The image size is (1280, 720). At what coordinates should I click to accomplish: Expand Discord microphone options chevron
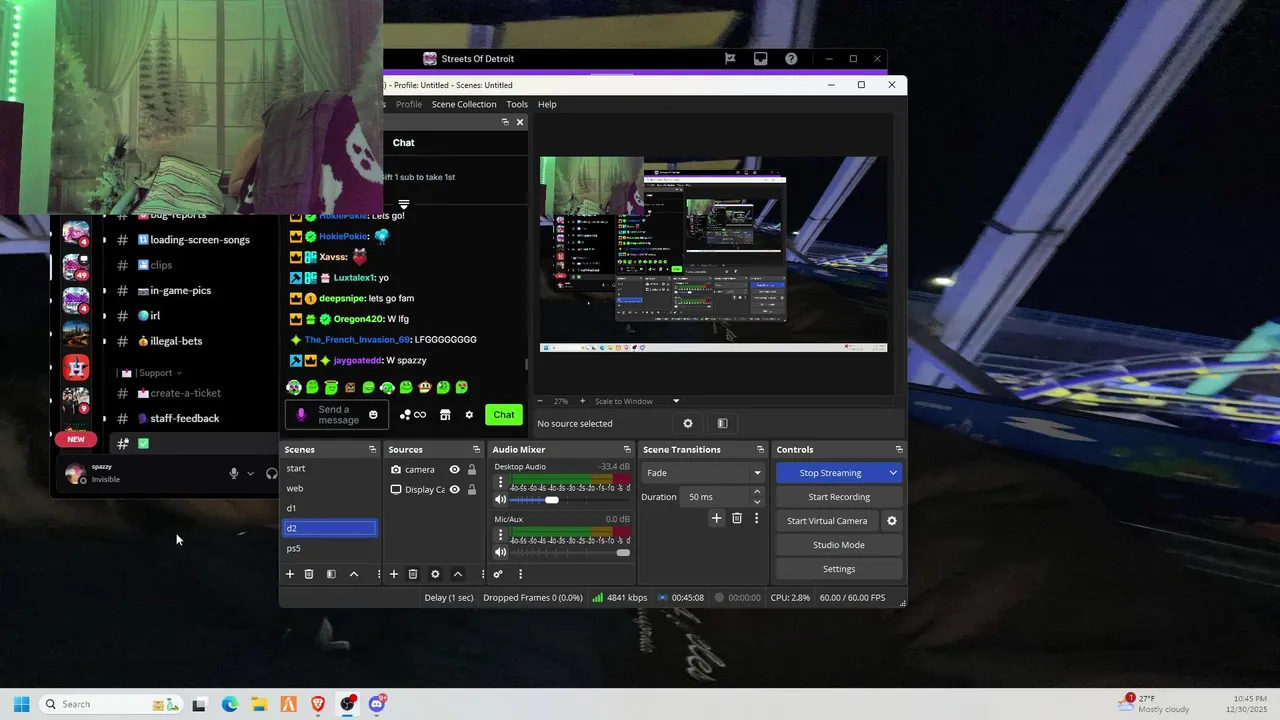(x=250, y=473)
